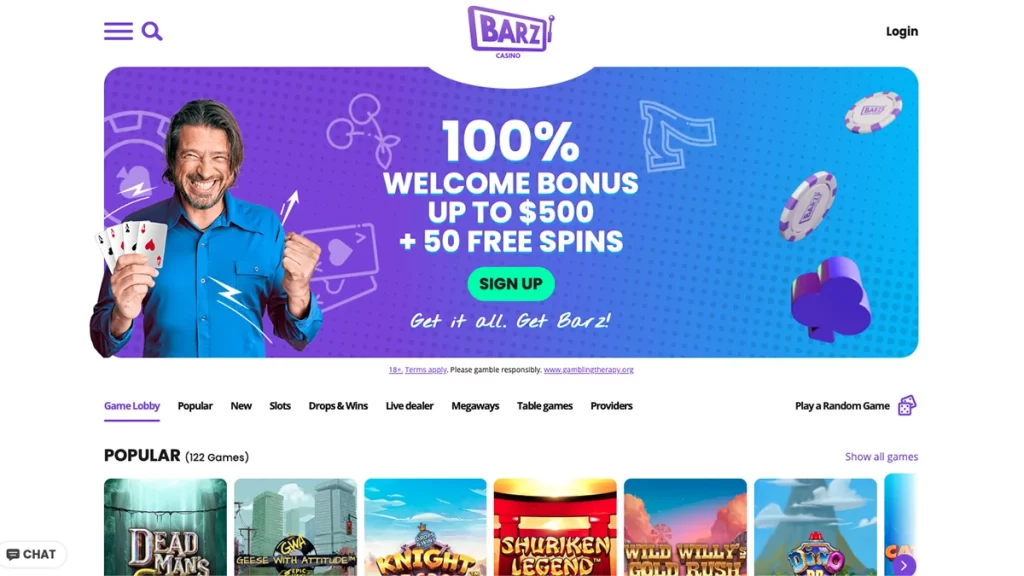Go to the Slots tab
The height and width of the screenshot is (576, 1024).
(280, 406)
